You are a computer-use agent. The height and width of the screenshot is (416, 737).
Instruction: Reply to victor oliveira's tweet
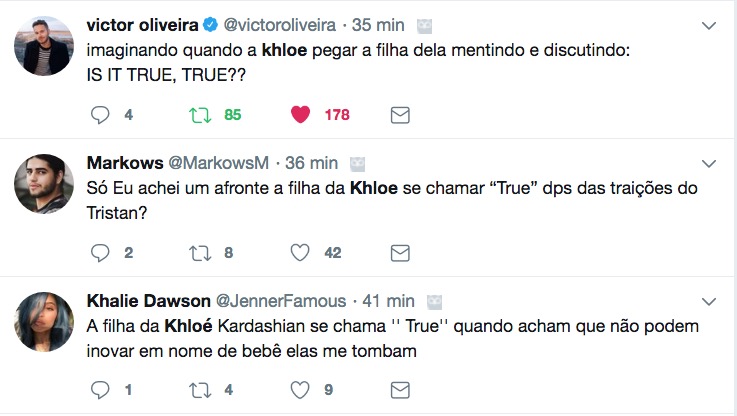pos(100,115)
